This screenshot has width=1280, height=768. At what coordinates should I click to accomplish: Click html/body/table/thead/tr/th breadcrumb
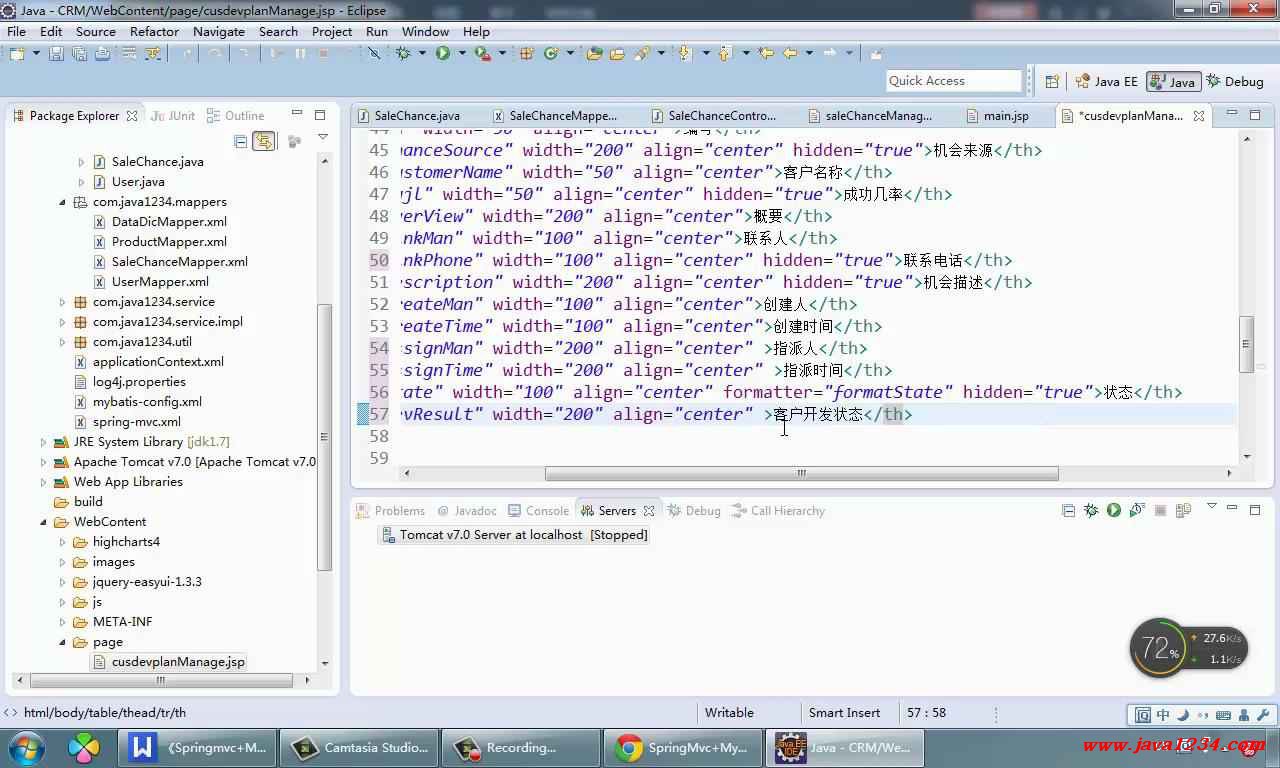[x=104, y=713]
